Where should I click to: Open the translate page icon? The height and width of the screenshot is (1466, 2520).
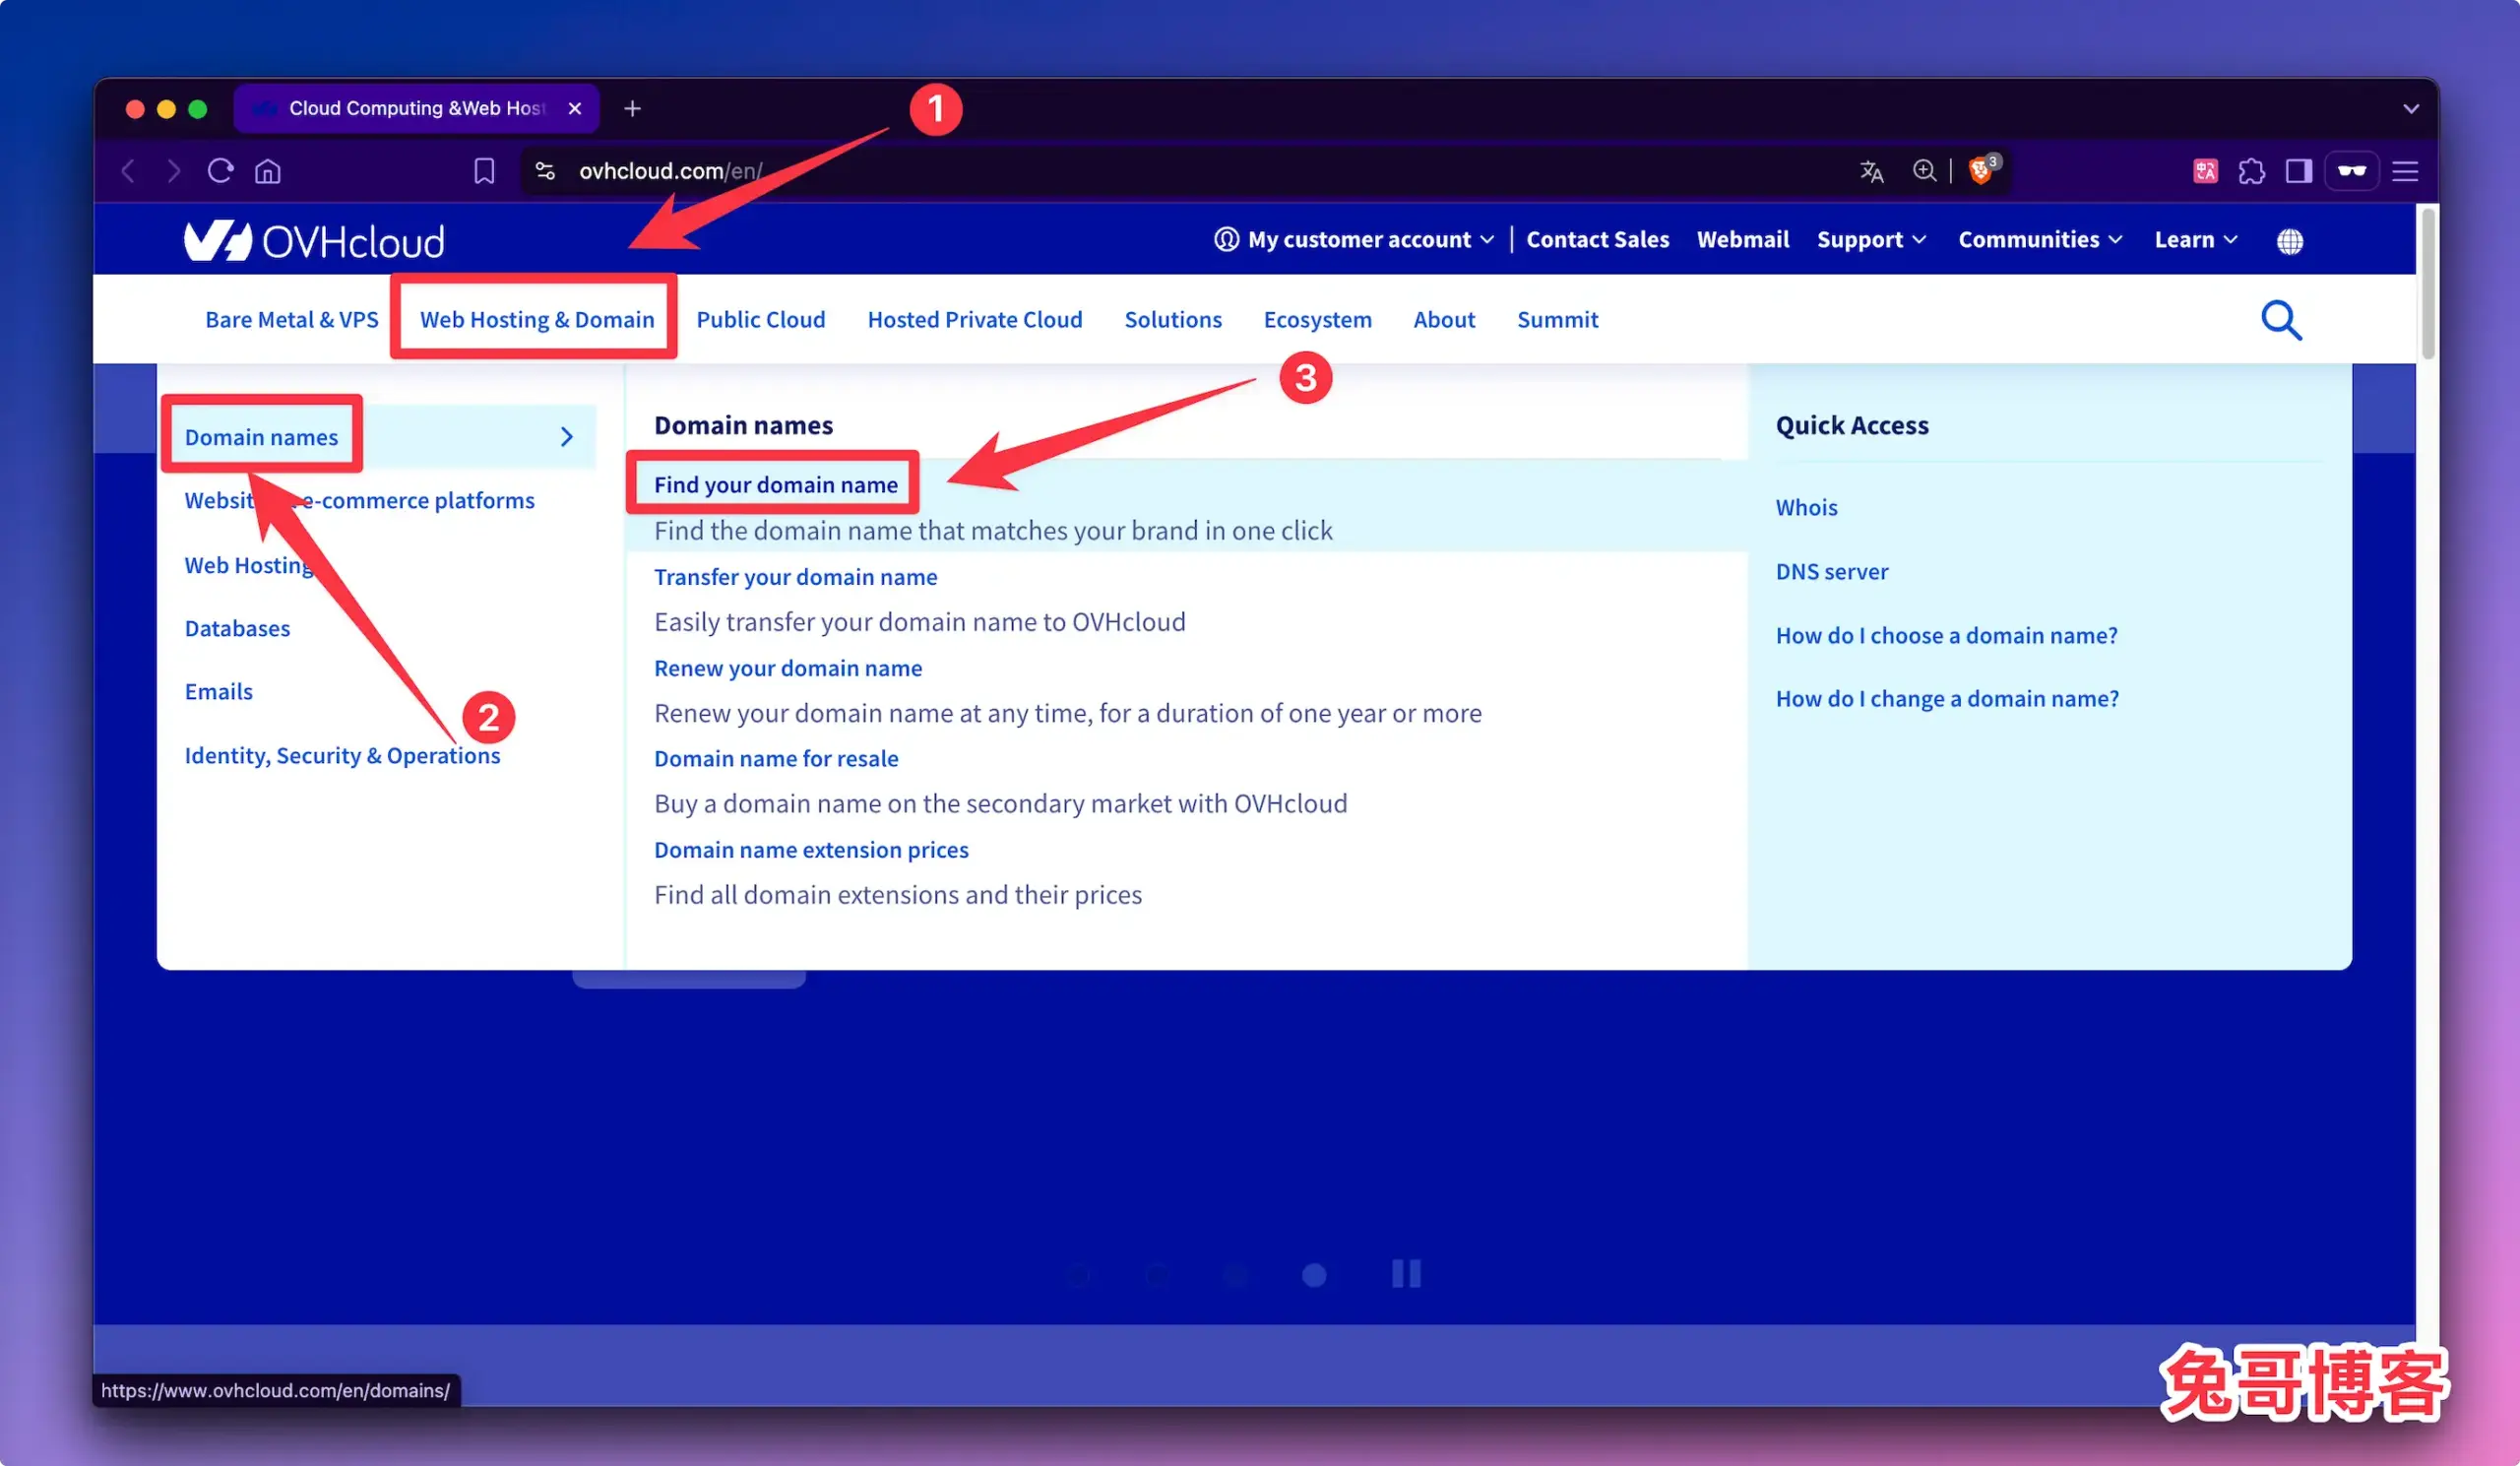point(1871,171)
